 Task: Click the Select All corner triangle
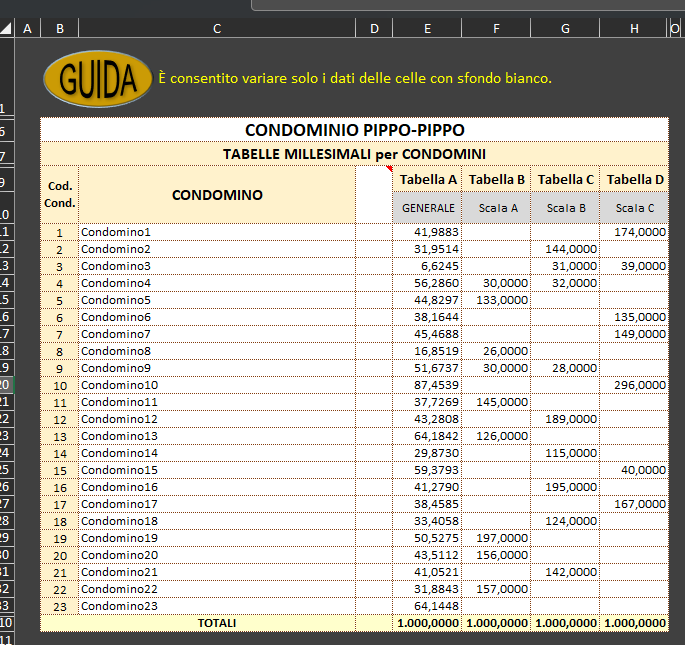(x=6, y=28)
